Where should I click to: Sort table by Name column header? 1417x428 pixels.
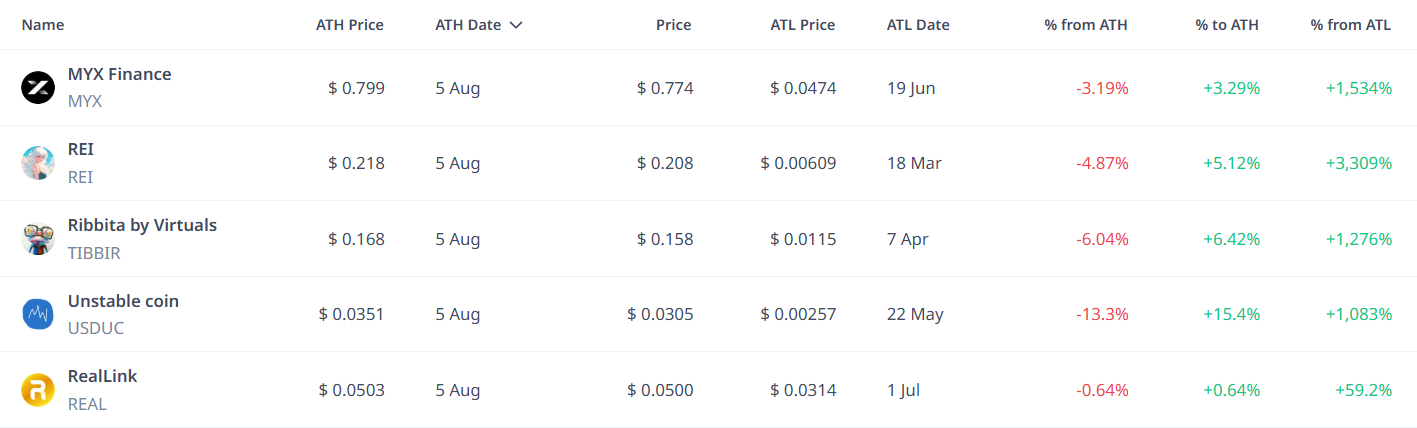coord(43,25)
